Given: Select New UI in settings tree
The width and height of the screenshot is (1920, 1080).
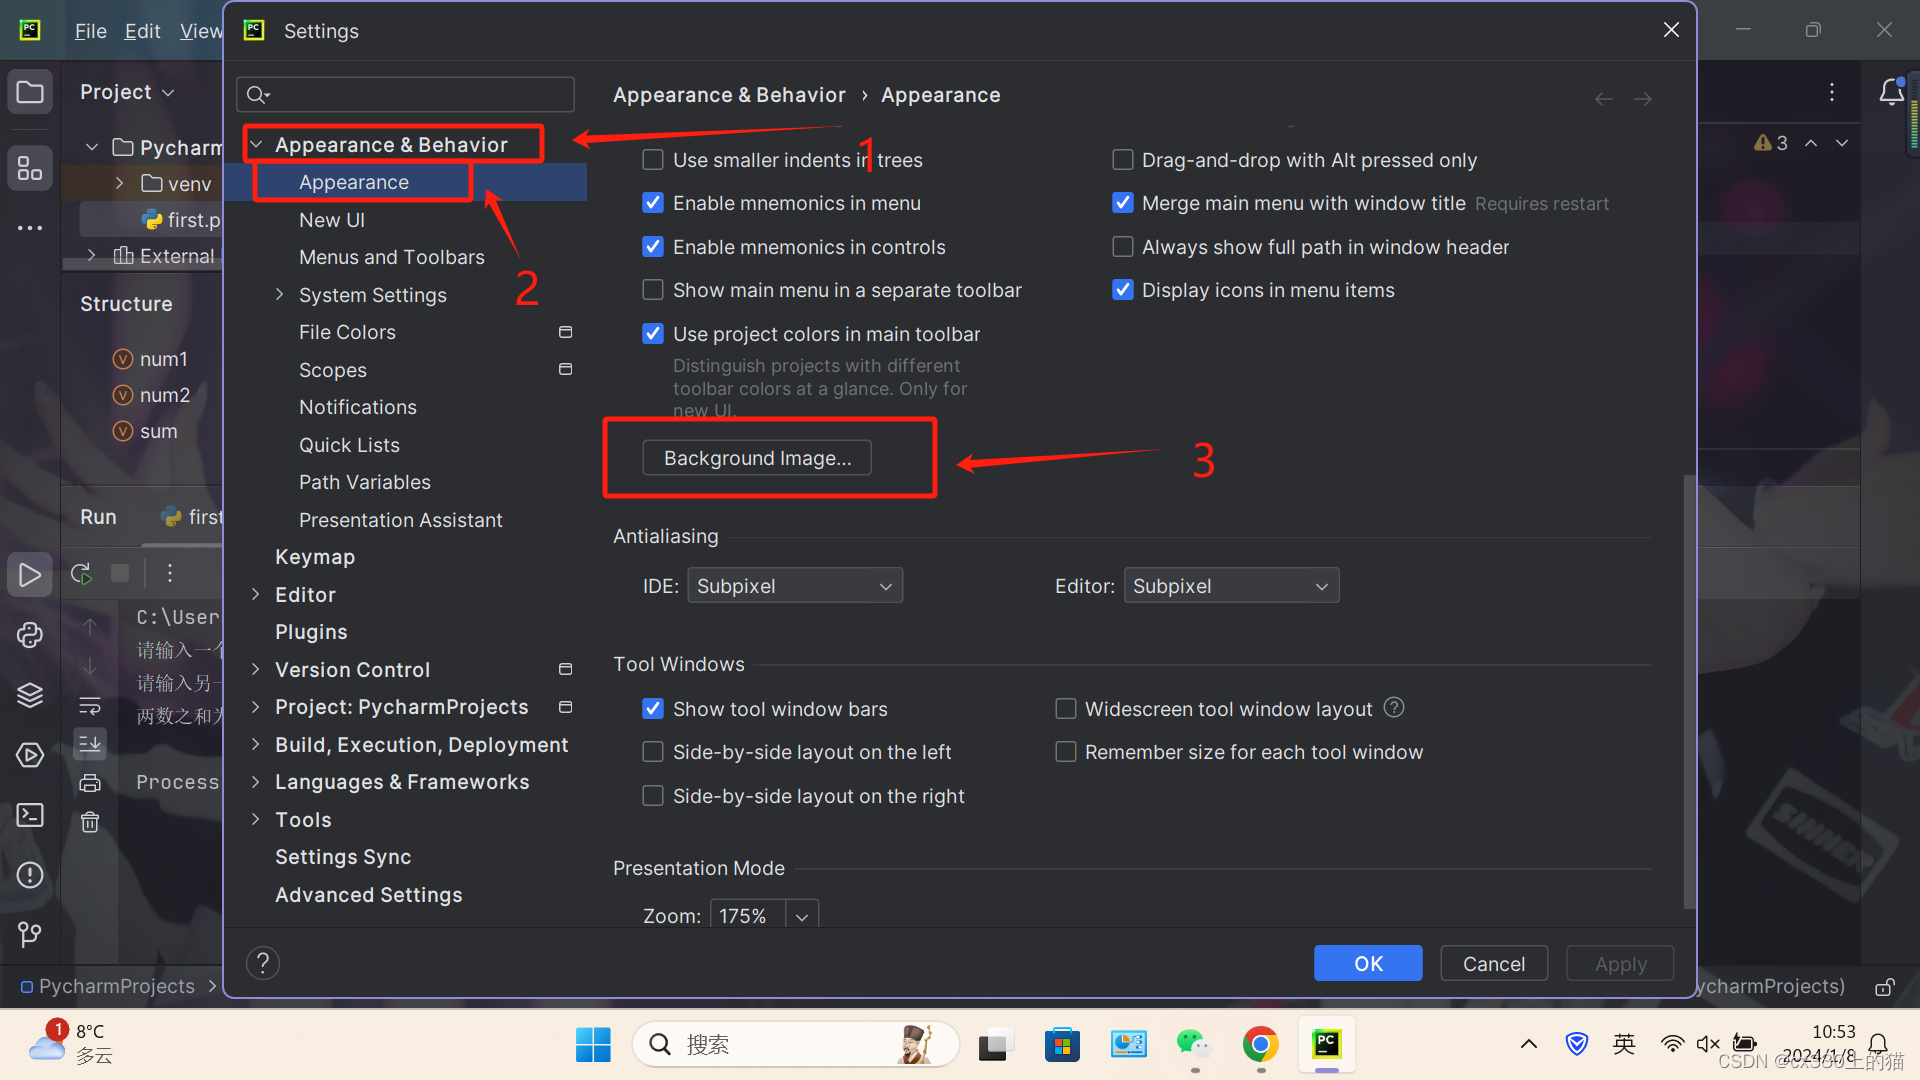Looking at the screenshot, I should pyautogui.click(x=332, y=220).
